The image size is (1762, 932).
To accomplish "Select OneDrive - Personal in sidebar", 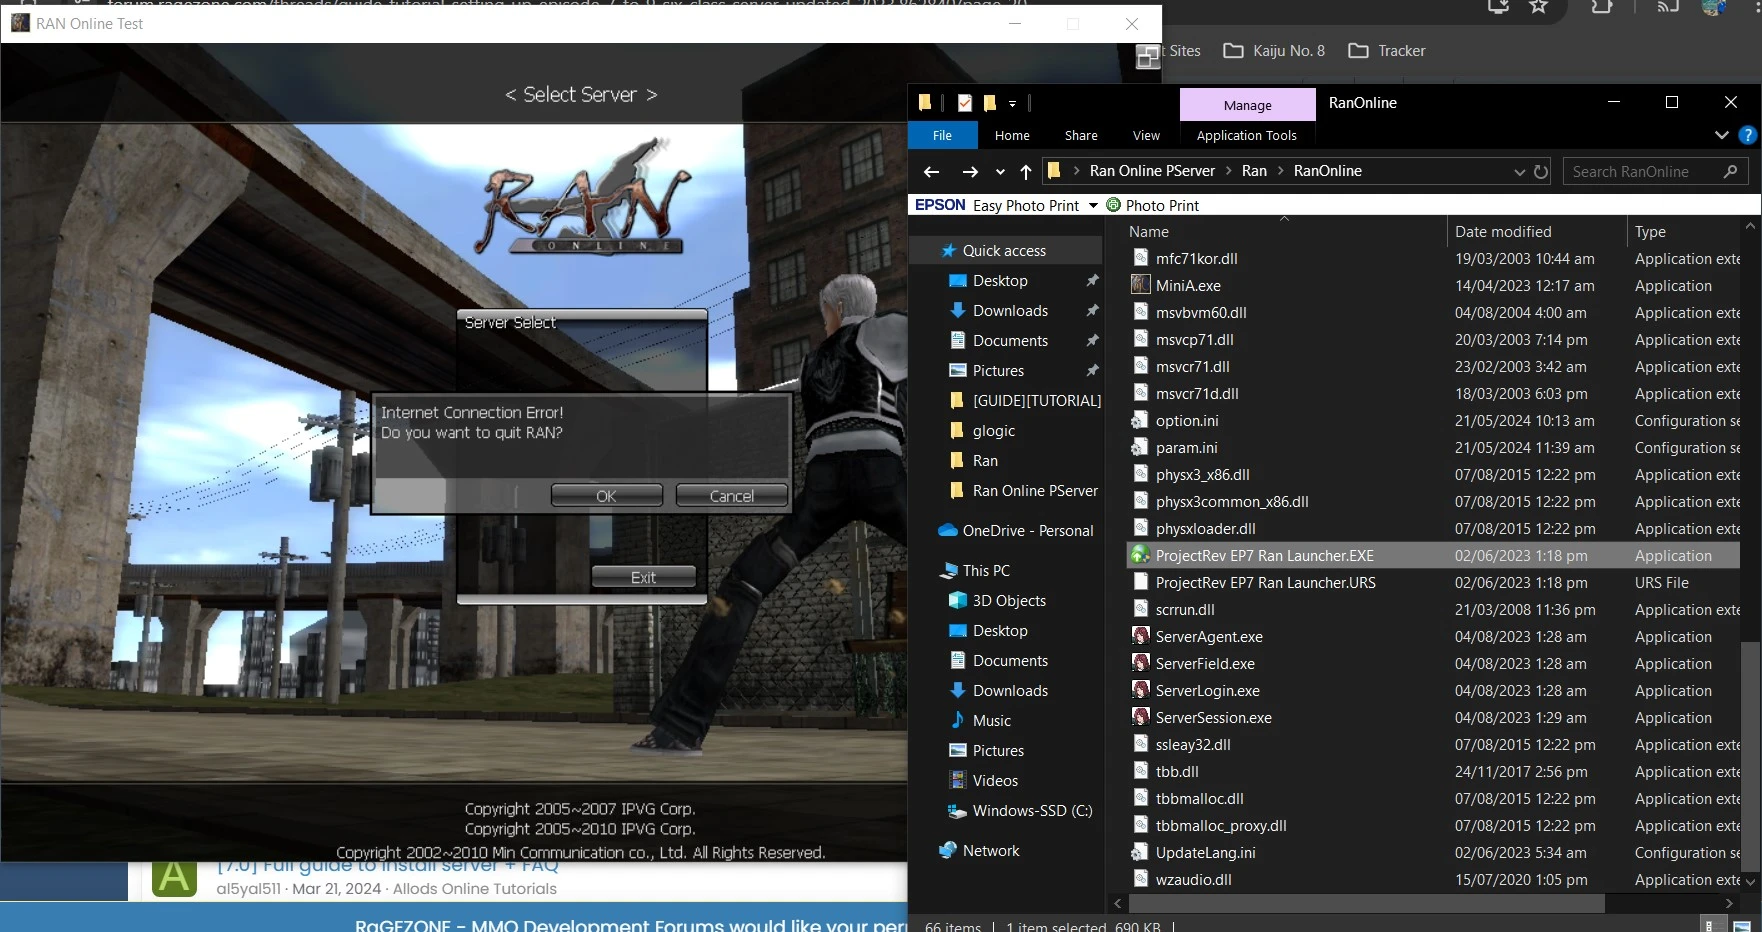I will click(x=1028, y=531).
